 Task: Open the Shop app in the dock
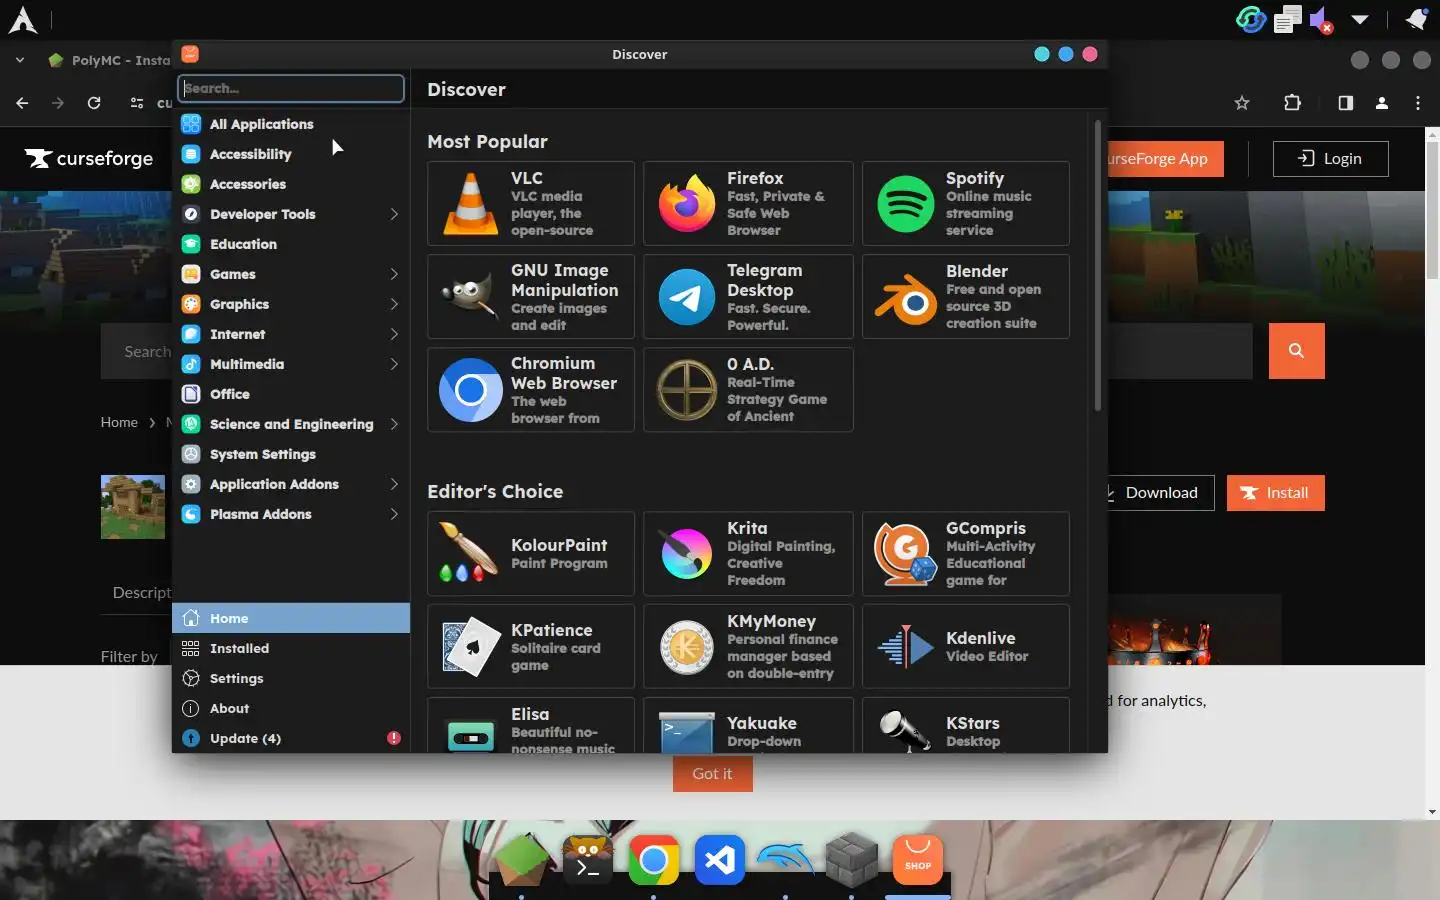tap(918, 860)
